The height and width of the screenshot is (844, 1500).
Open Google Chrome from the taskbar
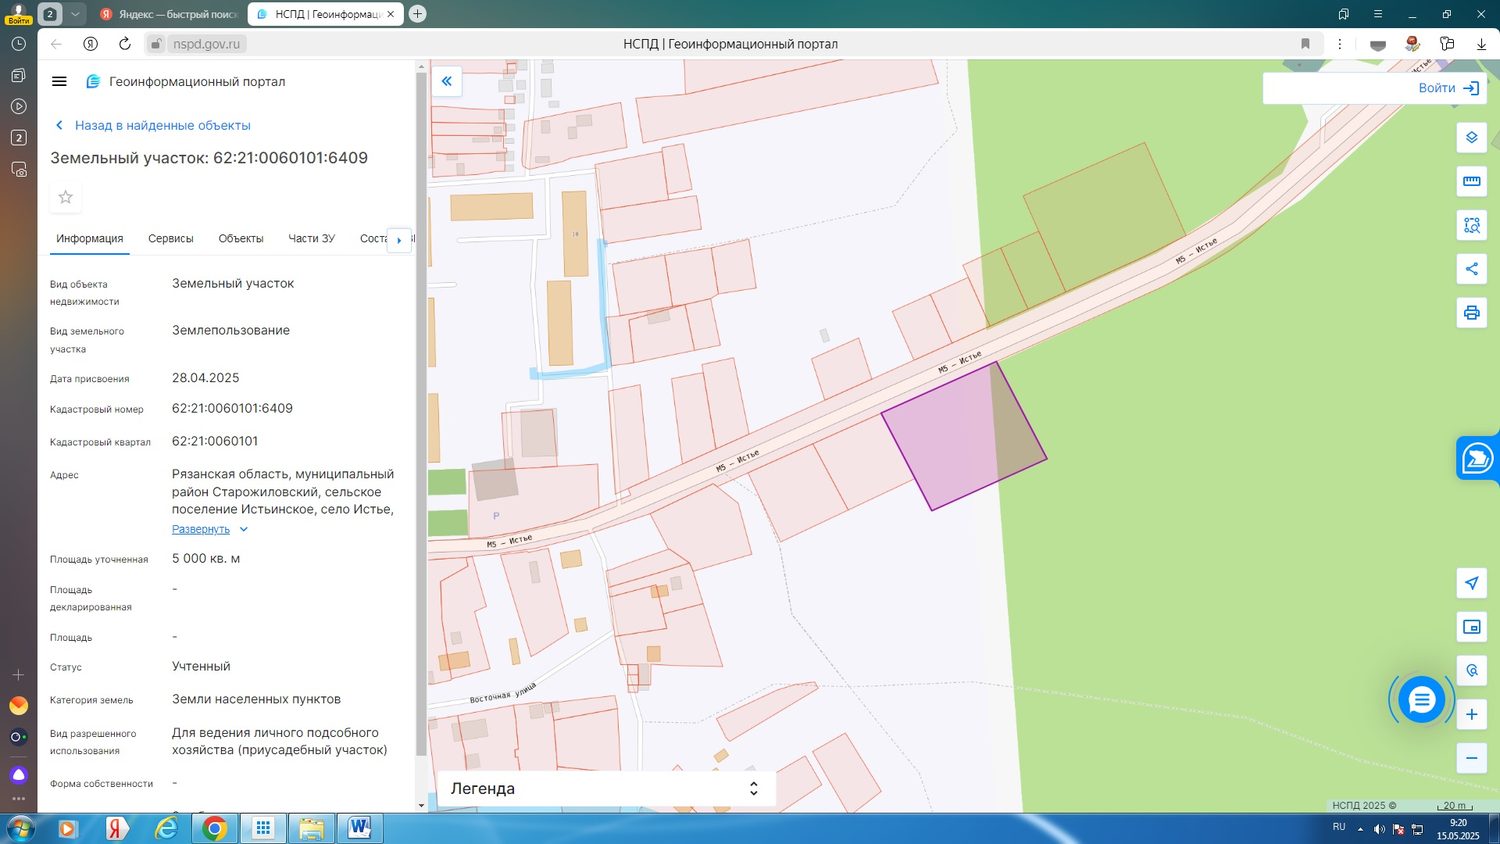[214, 828]
